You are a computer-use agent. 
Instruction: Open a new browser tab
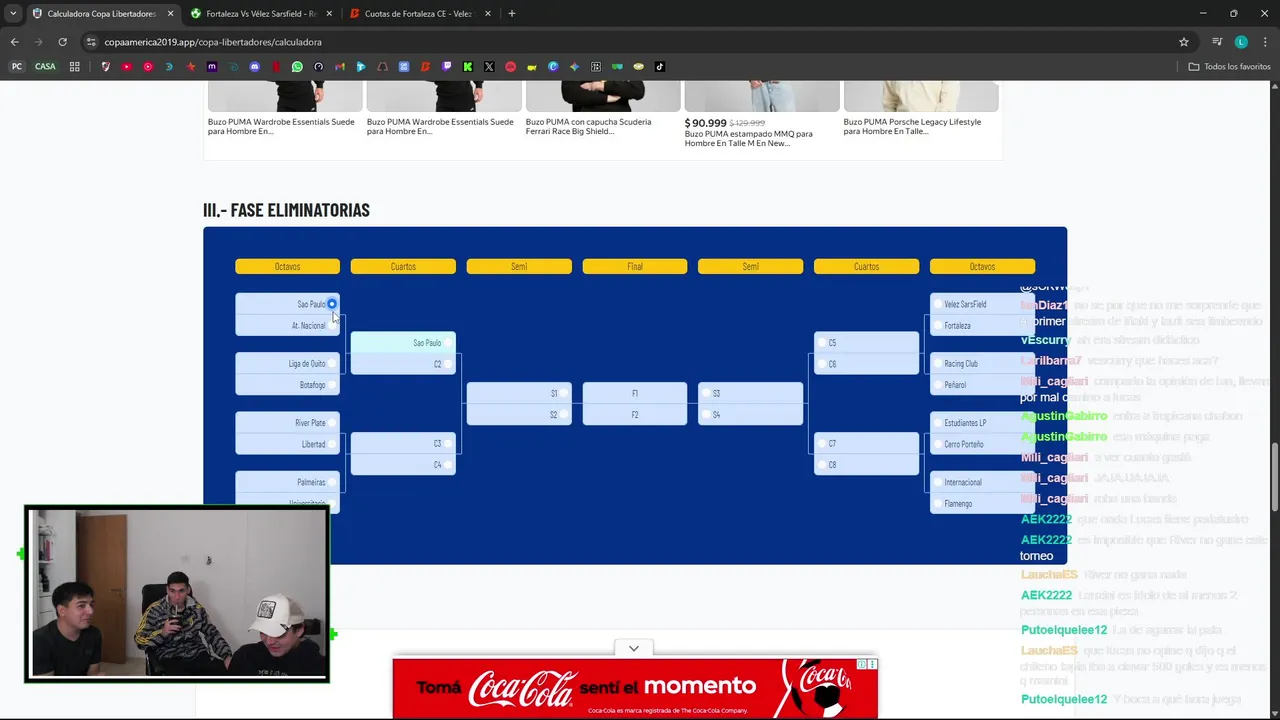(x=512, y=14)
